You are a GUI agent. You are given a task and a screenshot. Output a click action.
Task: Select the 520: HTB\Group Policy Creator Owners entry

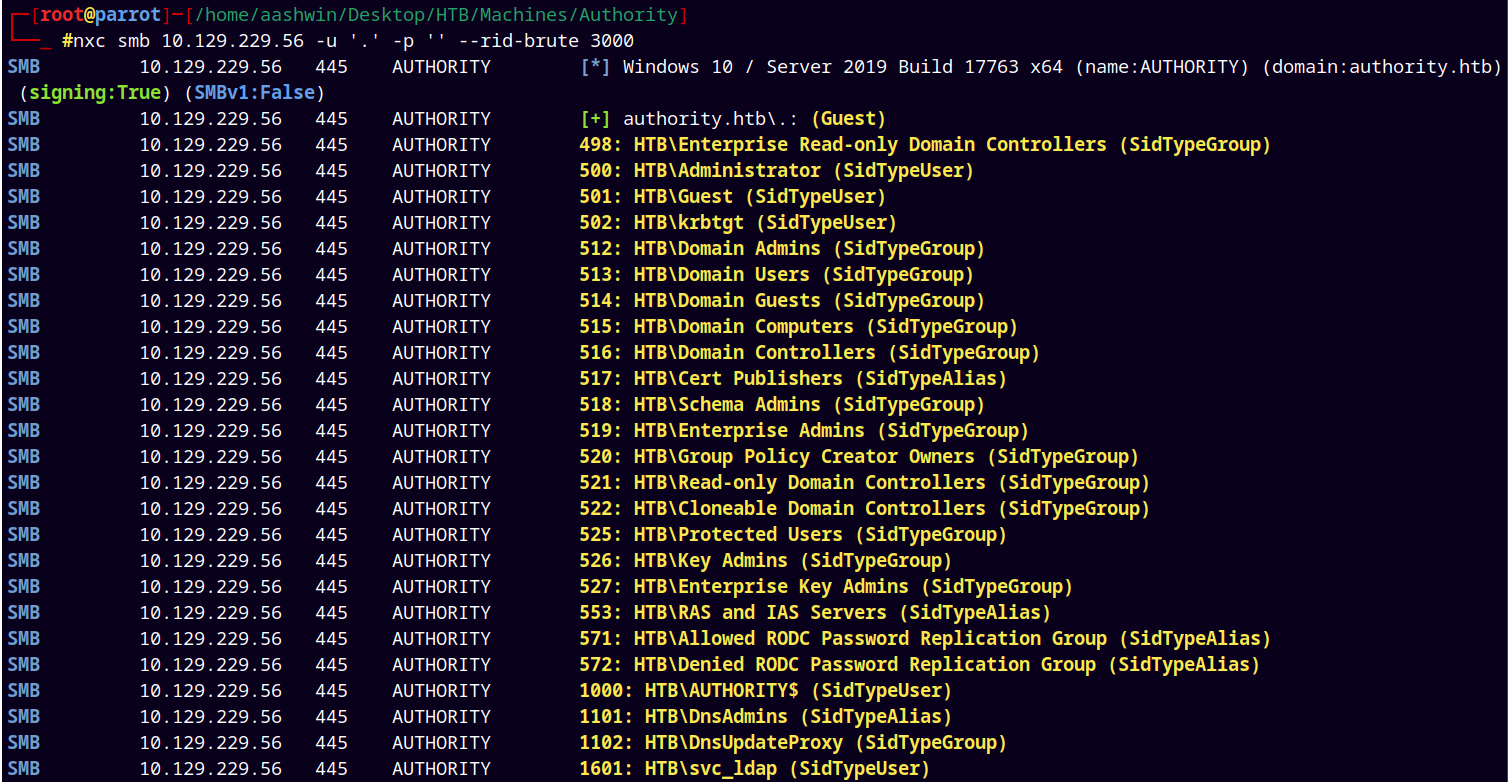click(x=859, y=457)
